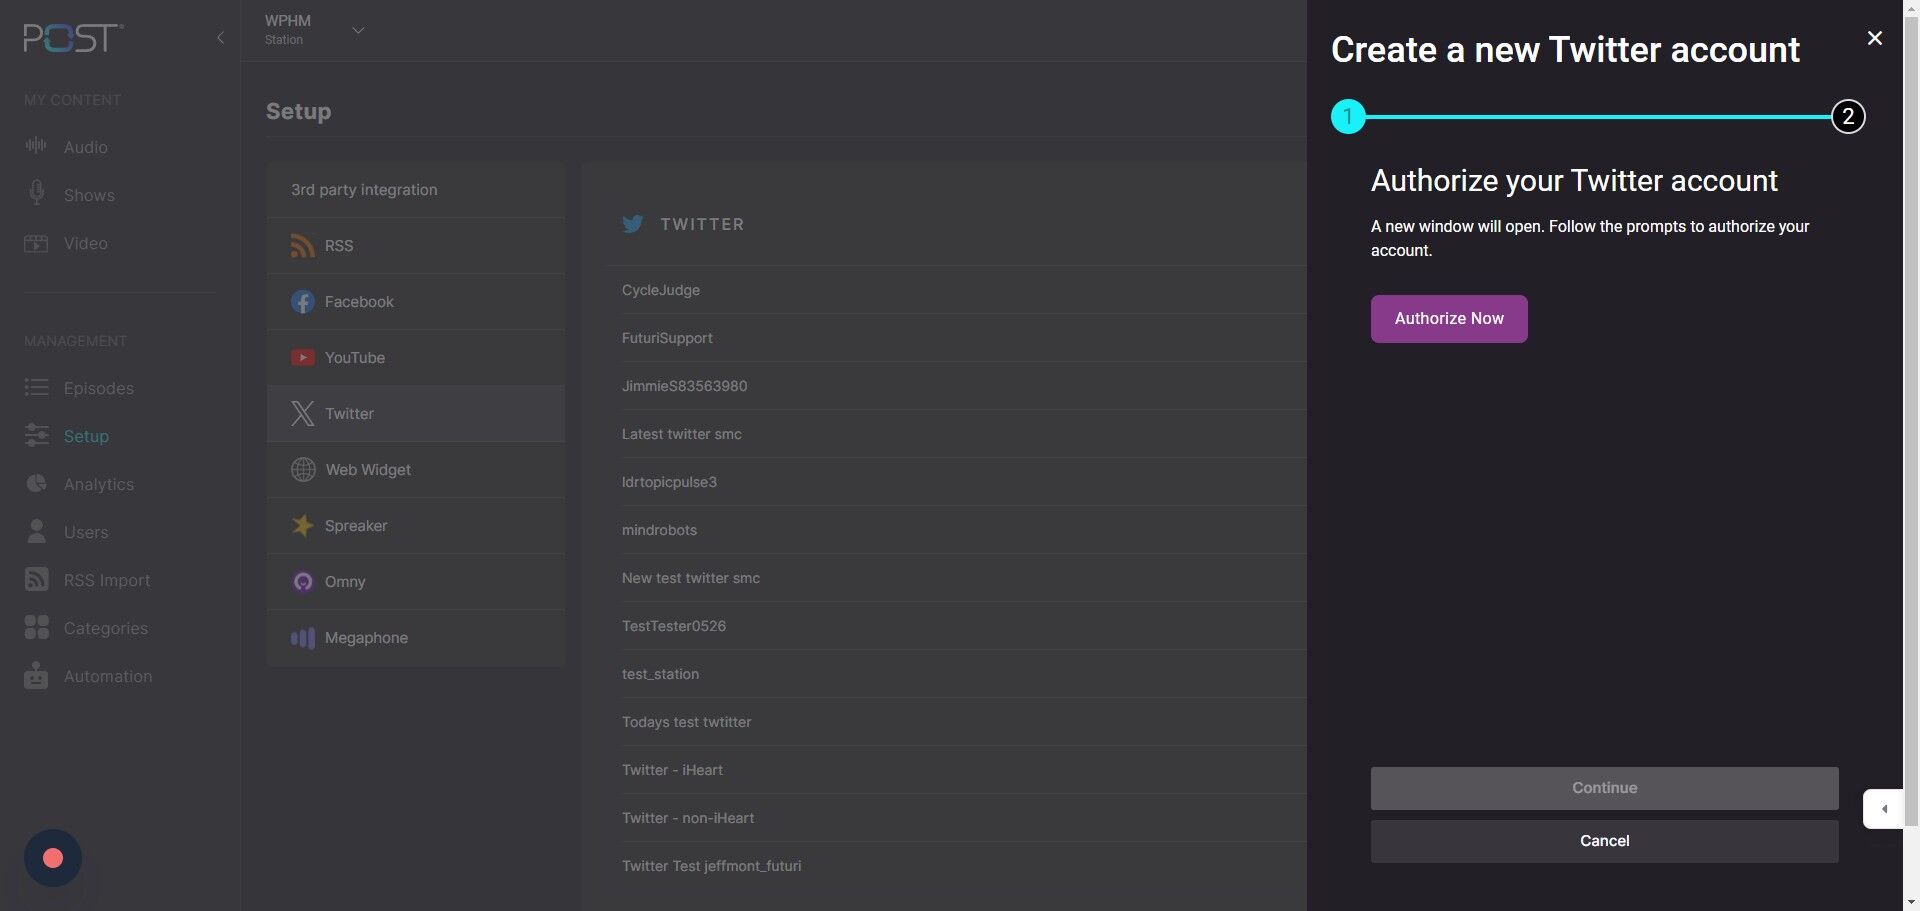This screenshot has width=1920, height=911.
Task: Click the Megaphone integration icon
Action: (x=302, y=638)
